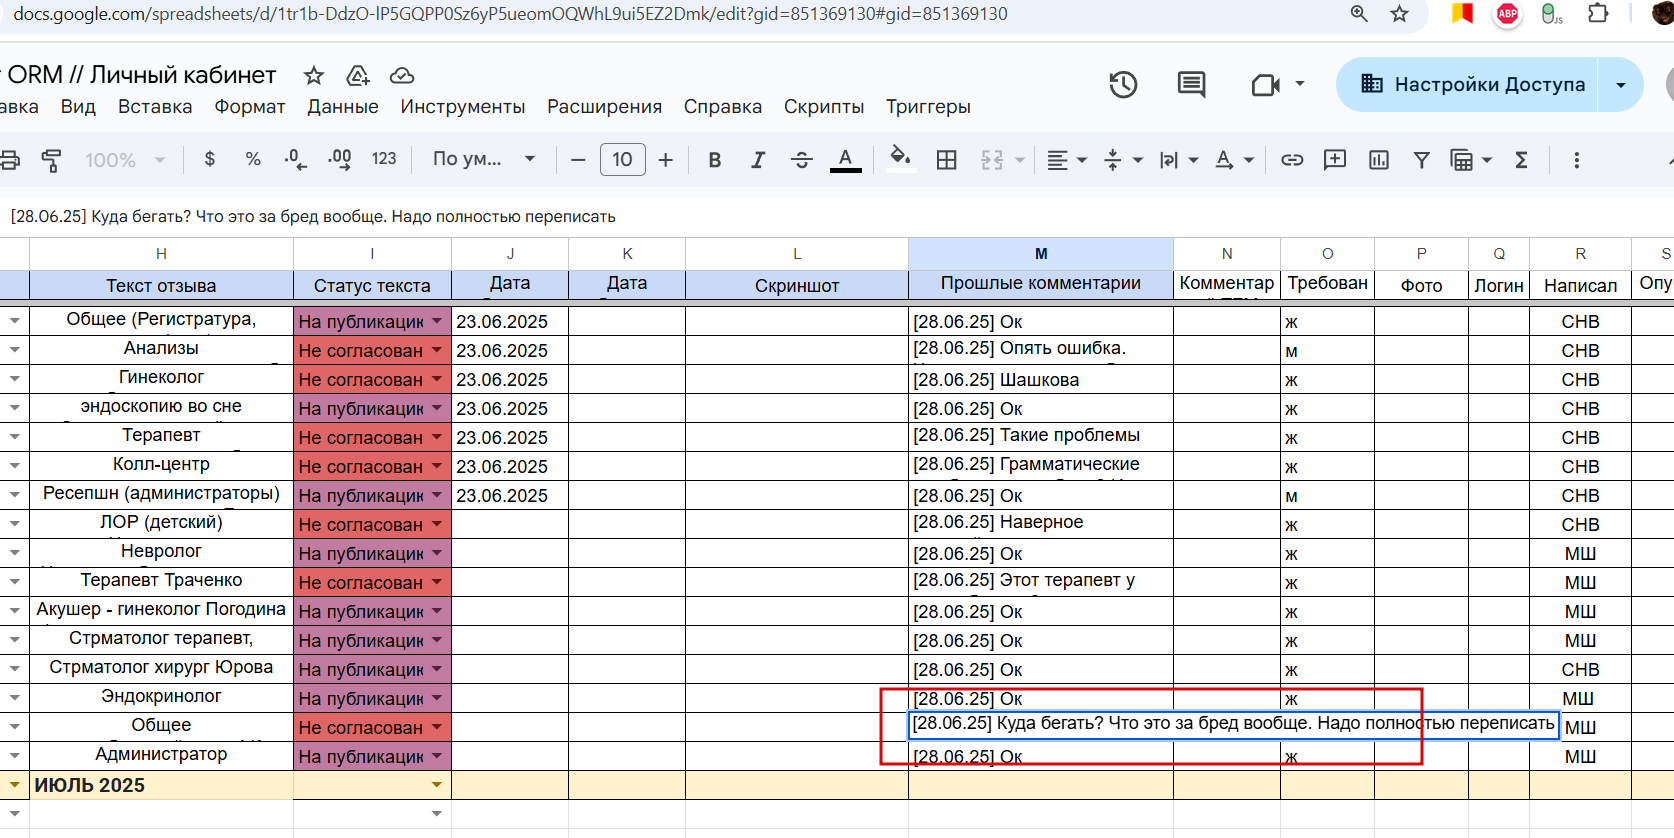
Task: Click the formula bar text
Action: pyautogui.click(x=313, y=217)
